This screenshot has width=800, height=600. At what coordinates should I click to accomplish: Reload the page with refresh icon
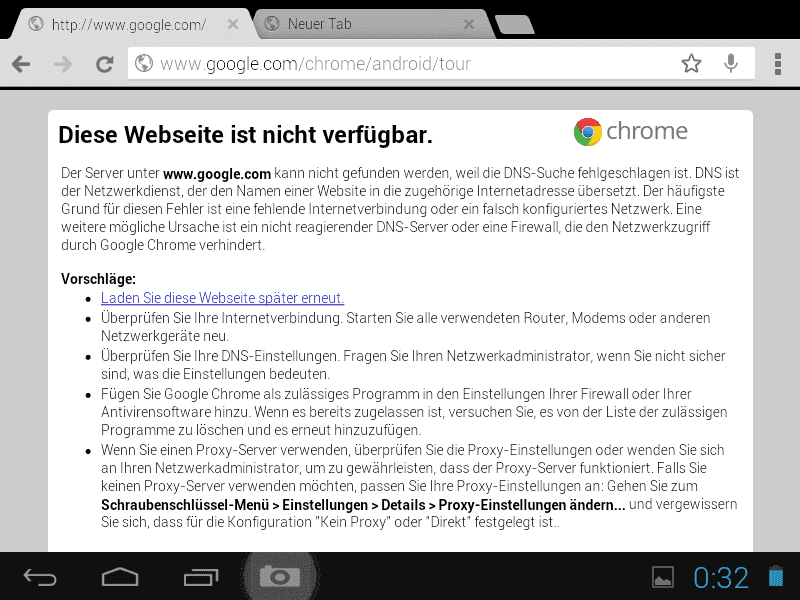[x=105, y=64]
